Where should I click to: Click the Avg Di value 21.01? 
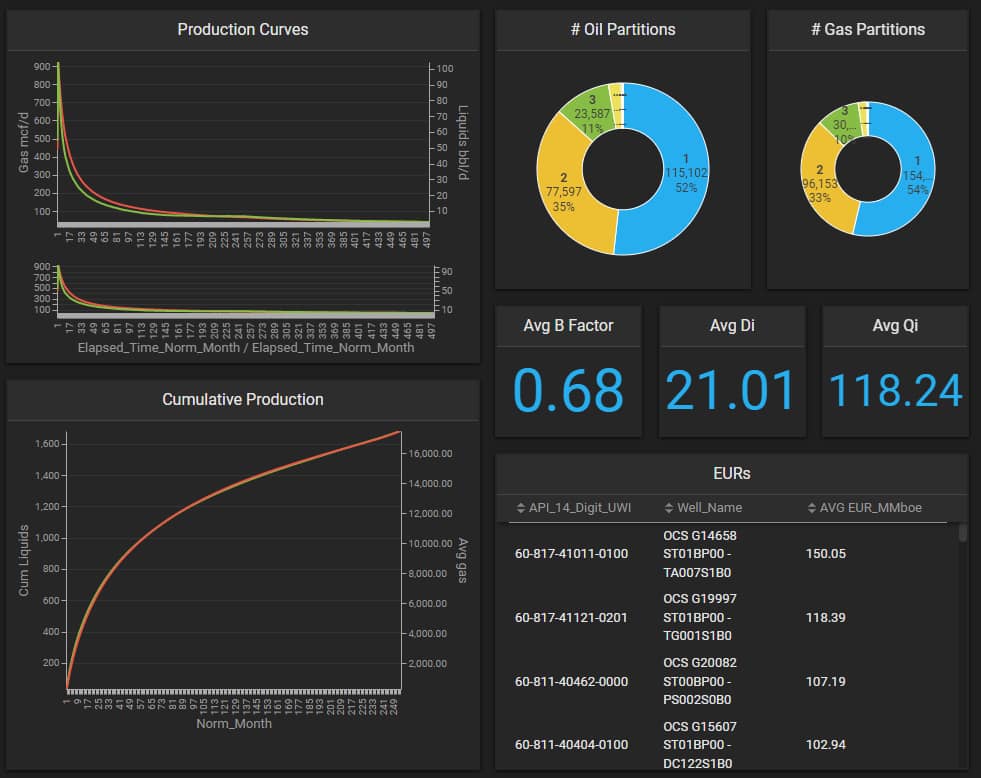point(731,390)
